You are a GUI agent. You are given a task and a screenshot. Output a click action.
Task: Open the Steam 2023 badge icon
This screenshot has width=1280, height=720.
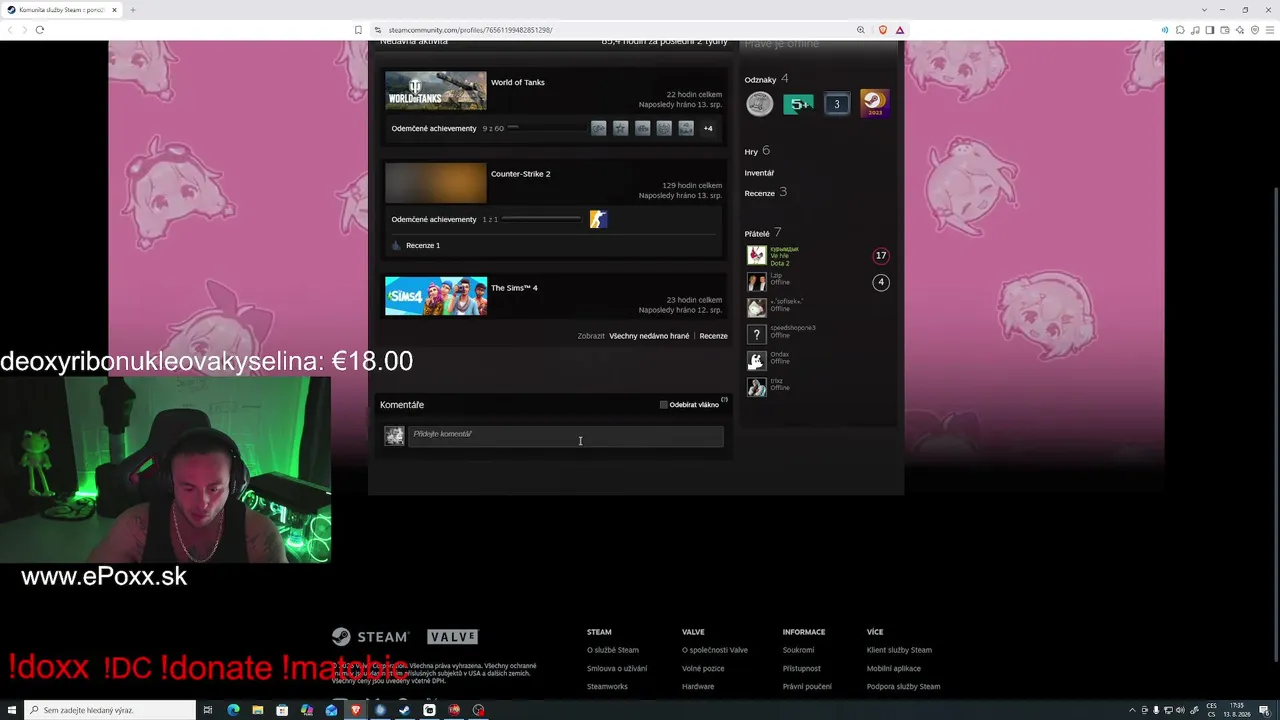click(874, 103)
